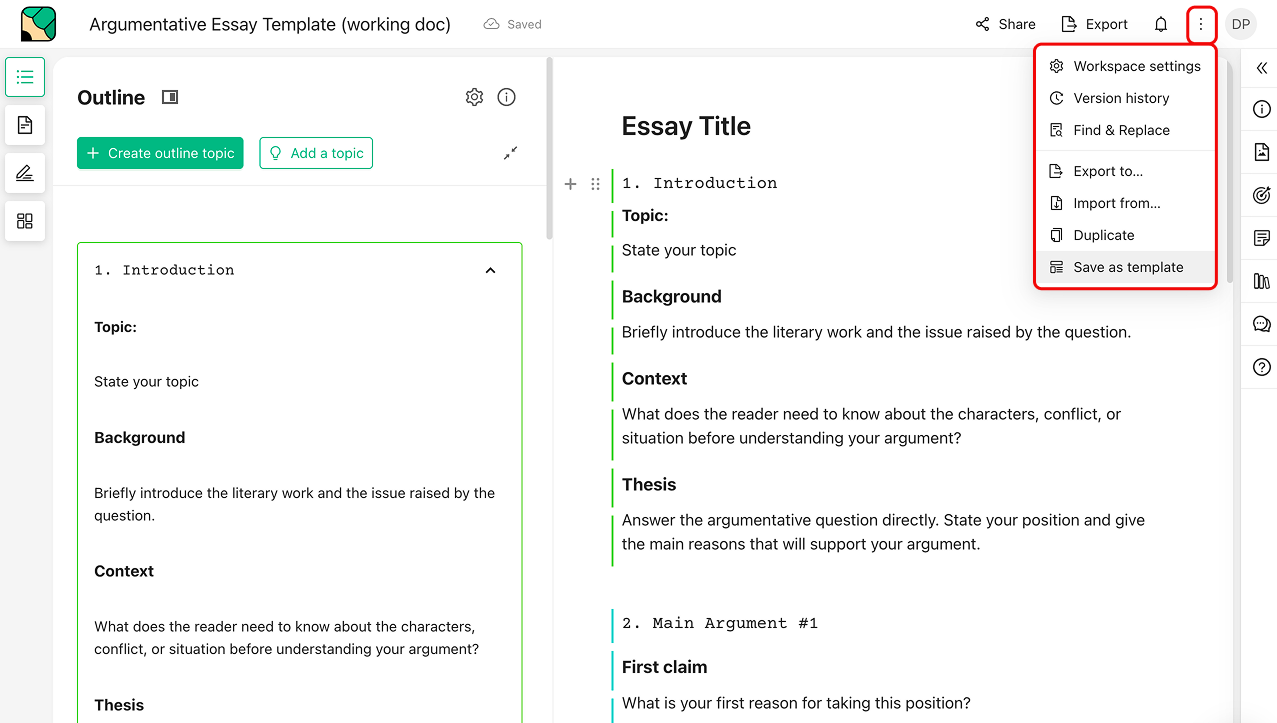Open target goals icon in right sidebar
The height and width of the screenshot is (723, 1277).
pyautogui.click(x=1262, y=195)
